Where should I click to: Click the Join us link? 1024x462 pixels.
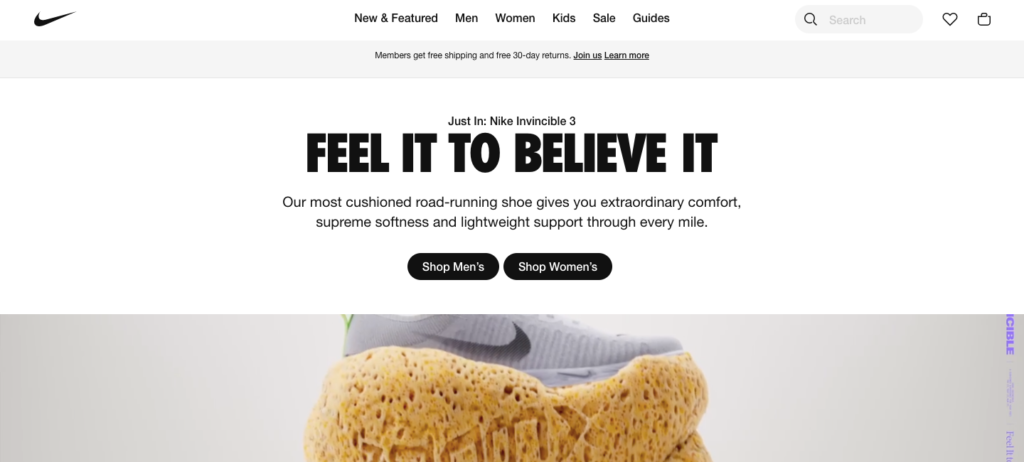click(587, 56)
